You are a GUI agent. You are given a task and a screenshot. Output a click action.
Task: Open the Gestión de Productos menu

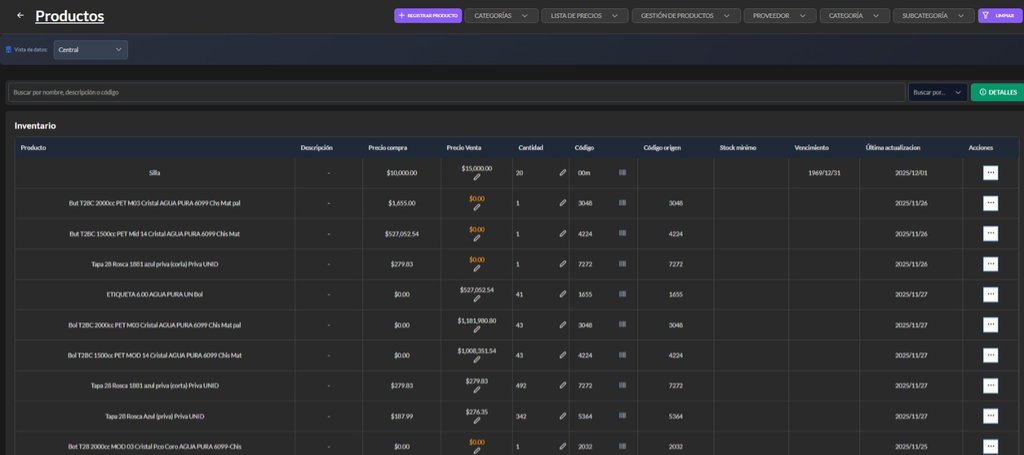[x=686, y=16]
